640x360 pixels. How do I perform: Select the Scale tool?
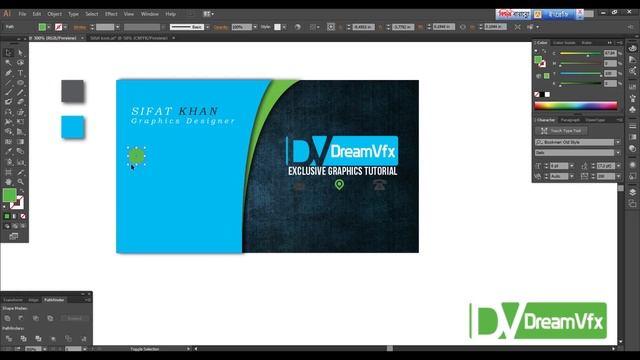pyautogui.click(x=20, y=112)
